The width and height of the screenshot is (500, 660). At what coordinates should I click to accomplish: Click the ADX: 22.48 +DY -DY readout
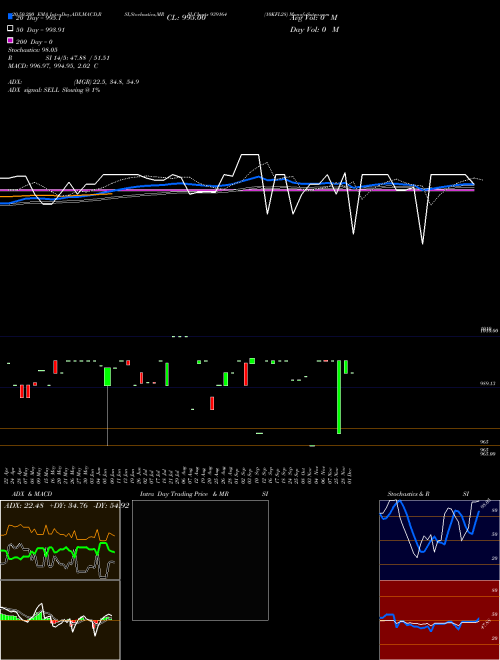pyautogui.click(x=66, y=505)
